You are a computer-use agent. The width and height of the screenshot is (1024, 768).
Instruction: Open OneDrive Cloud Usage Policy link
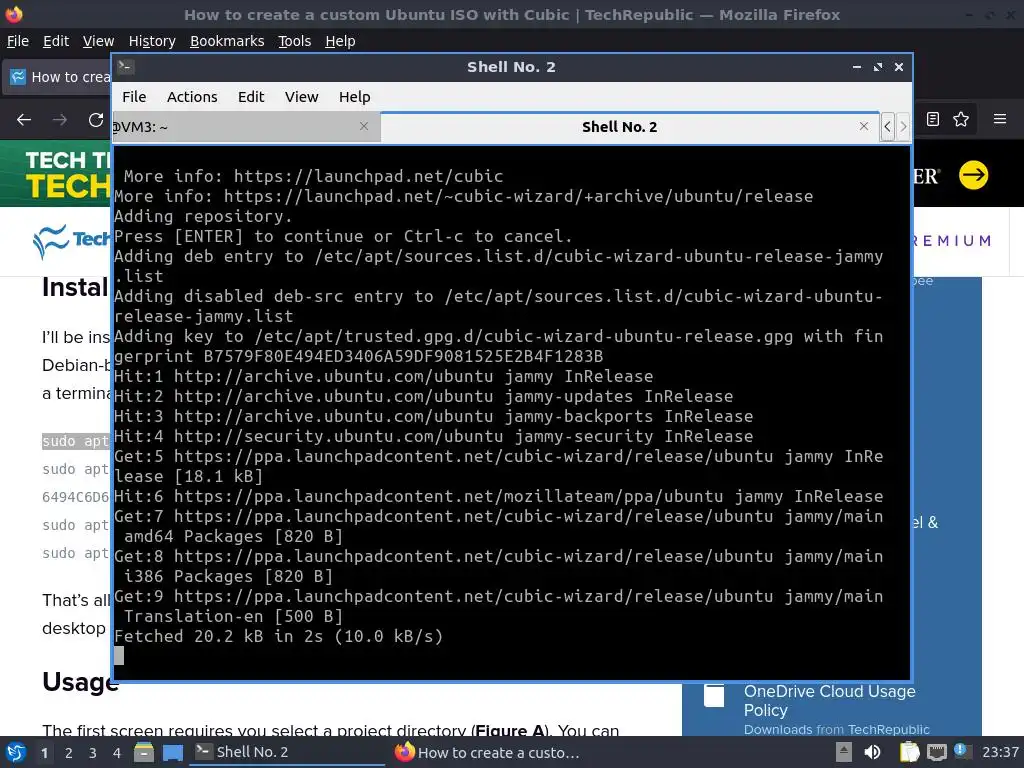(x=829, y=700)
